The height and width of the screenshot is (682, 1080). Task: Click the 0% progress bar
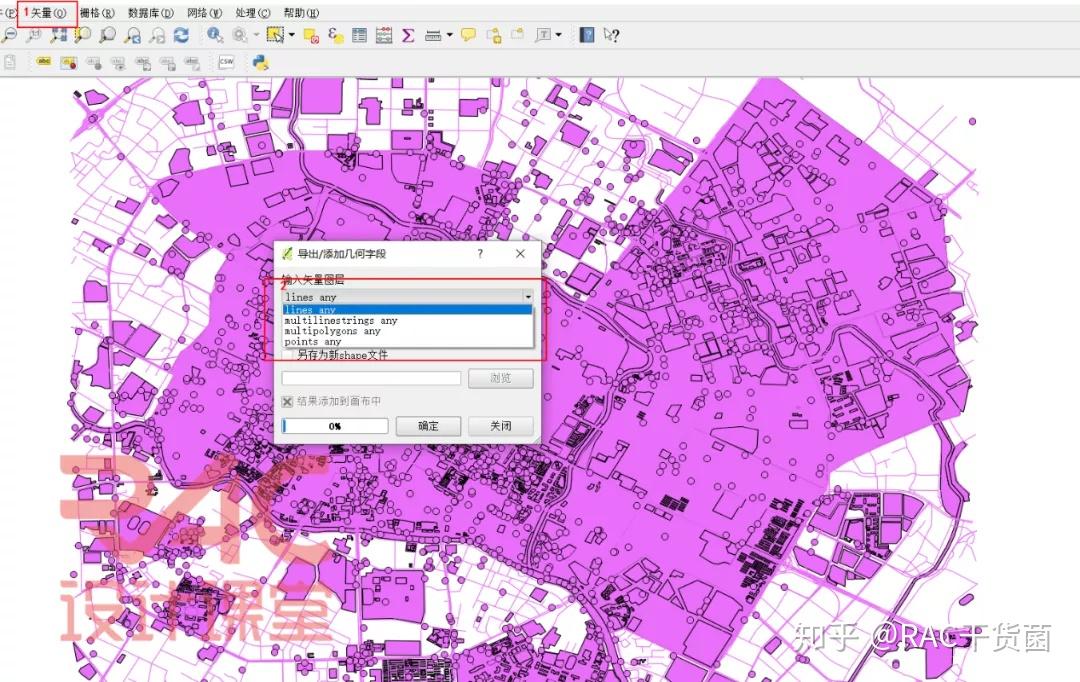pos(335,426)
